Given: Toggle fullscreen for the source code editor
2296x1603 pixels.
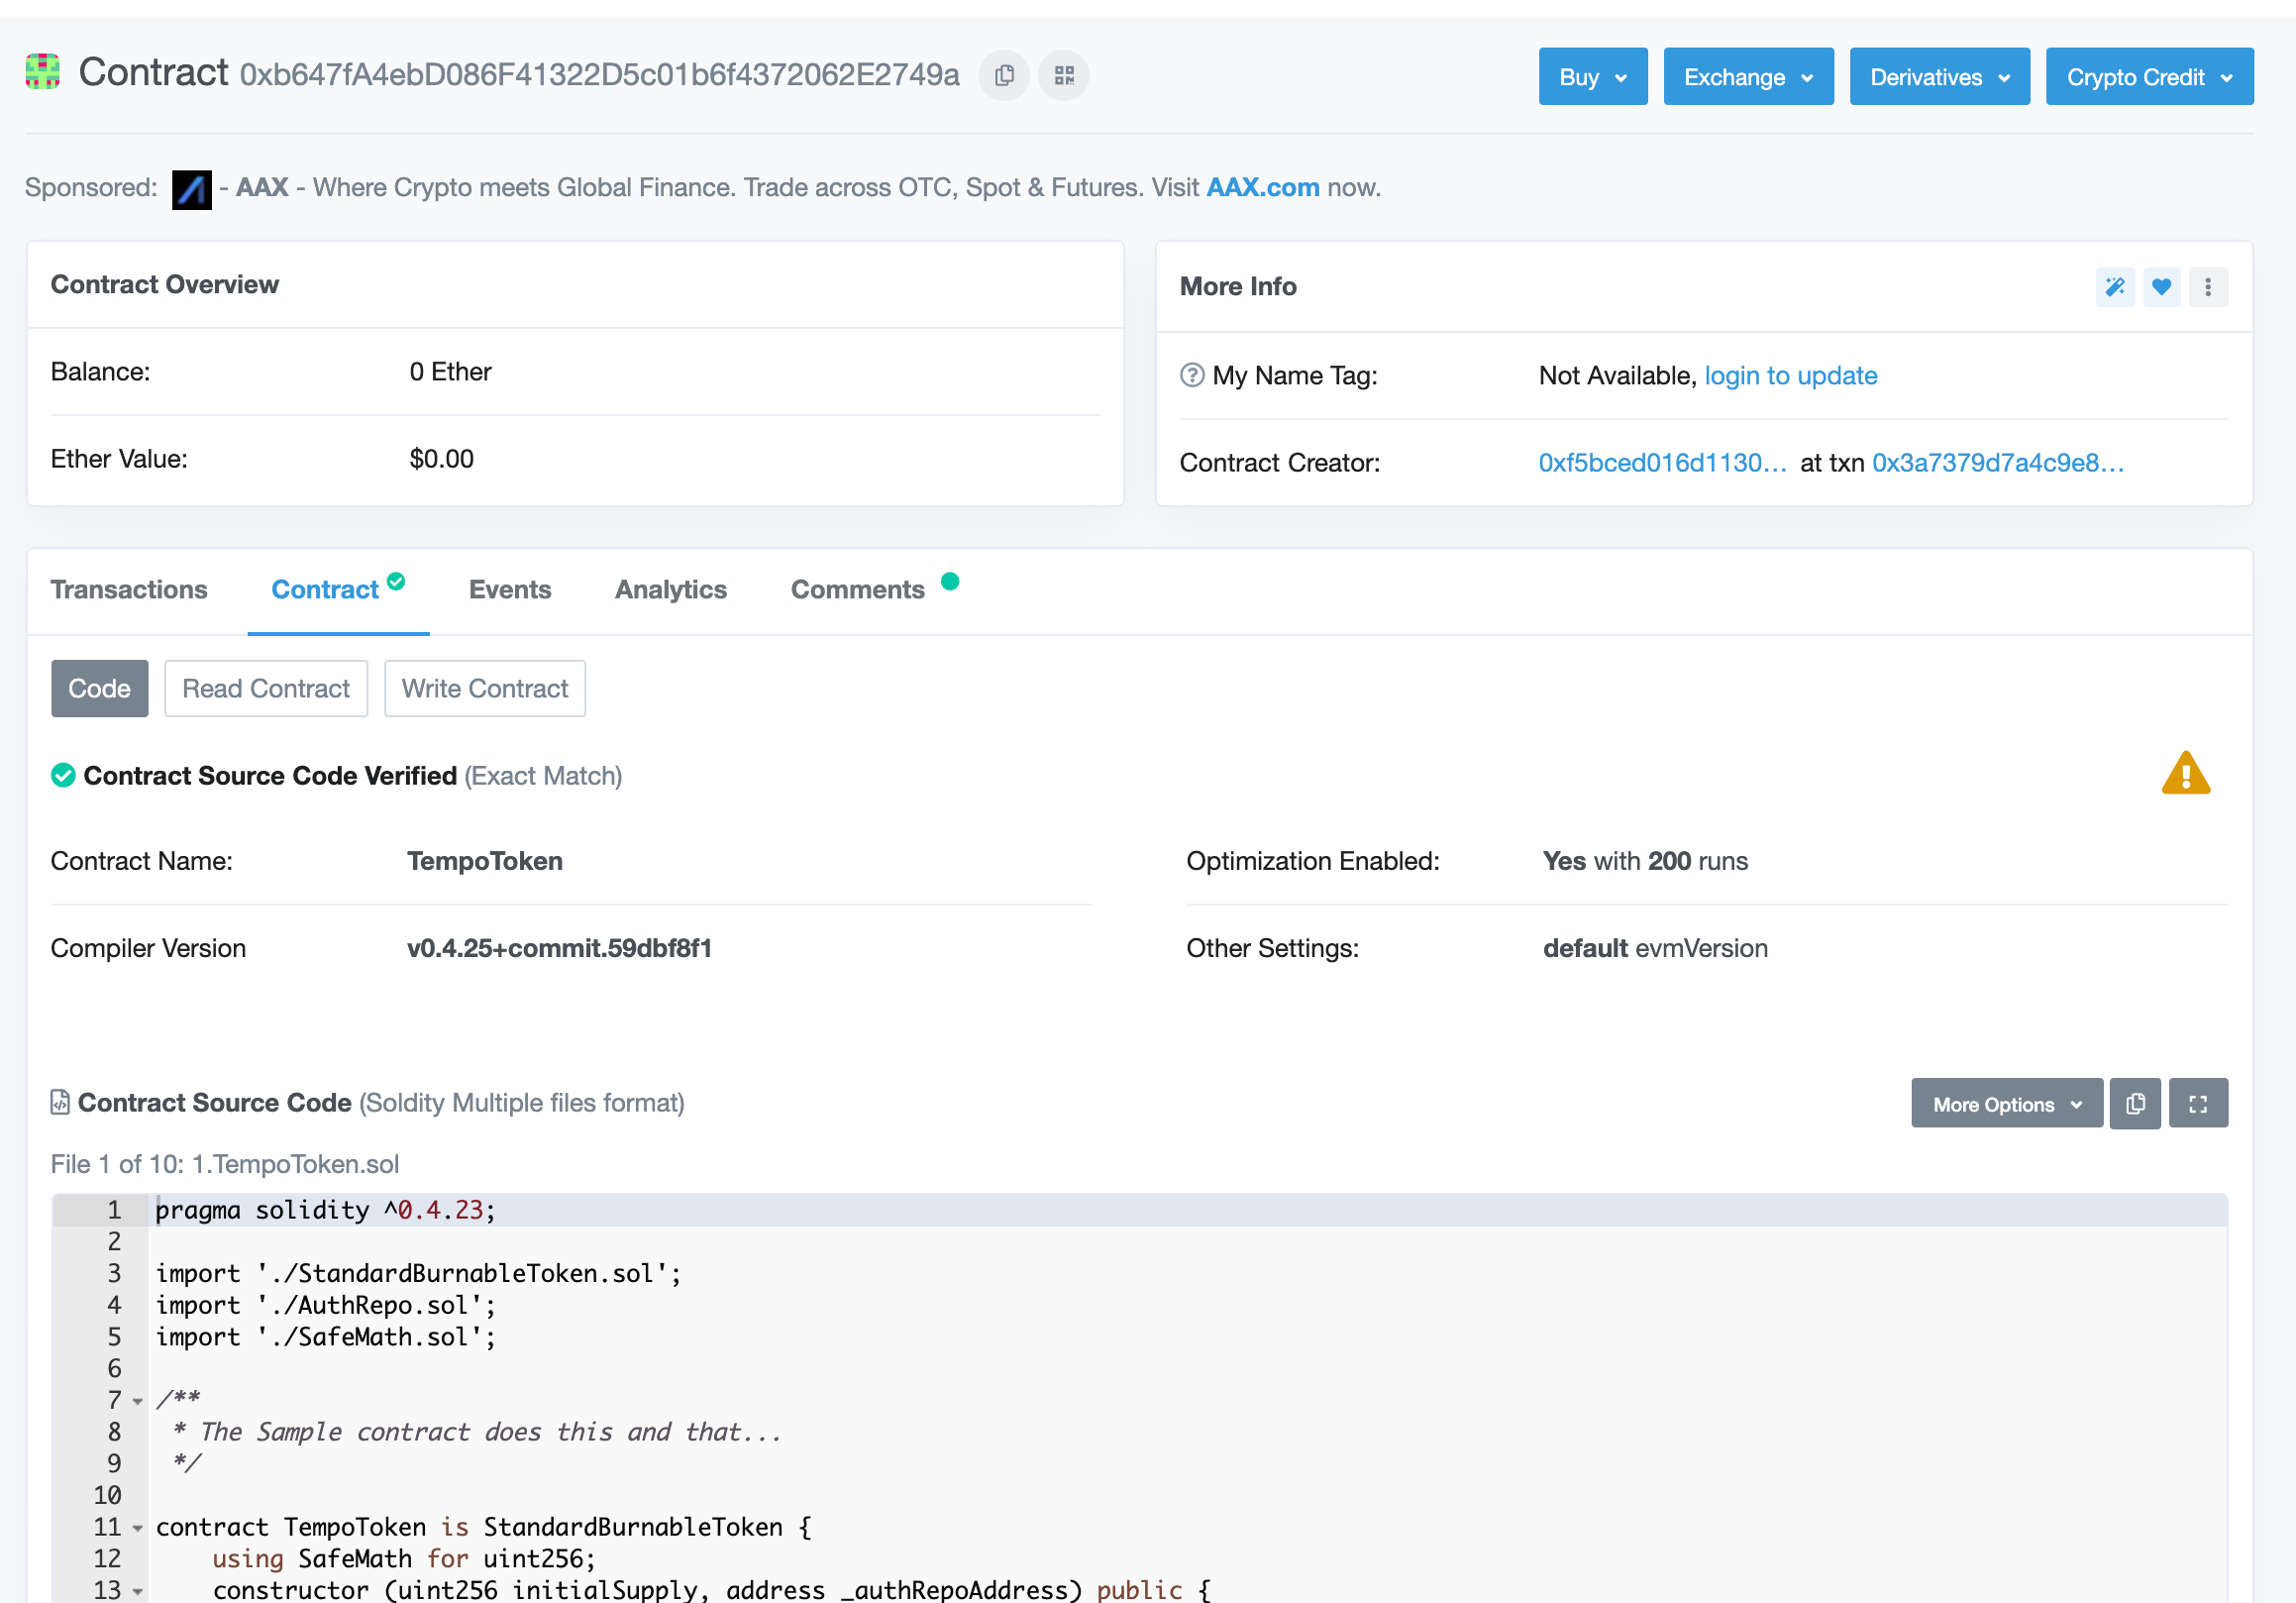Looking at the screenshot, I should click(2197, 1103).
